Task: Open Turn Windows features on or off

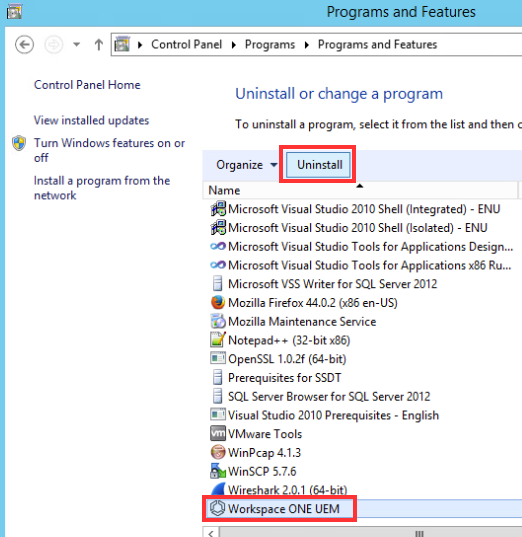Action: tap(109, 150)
